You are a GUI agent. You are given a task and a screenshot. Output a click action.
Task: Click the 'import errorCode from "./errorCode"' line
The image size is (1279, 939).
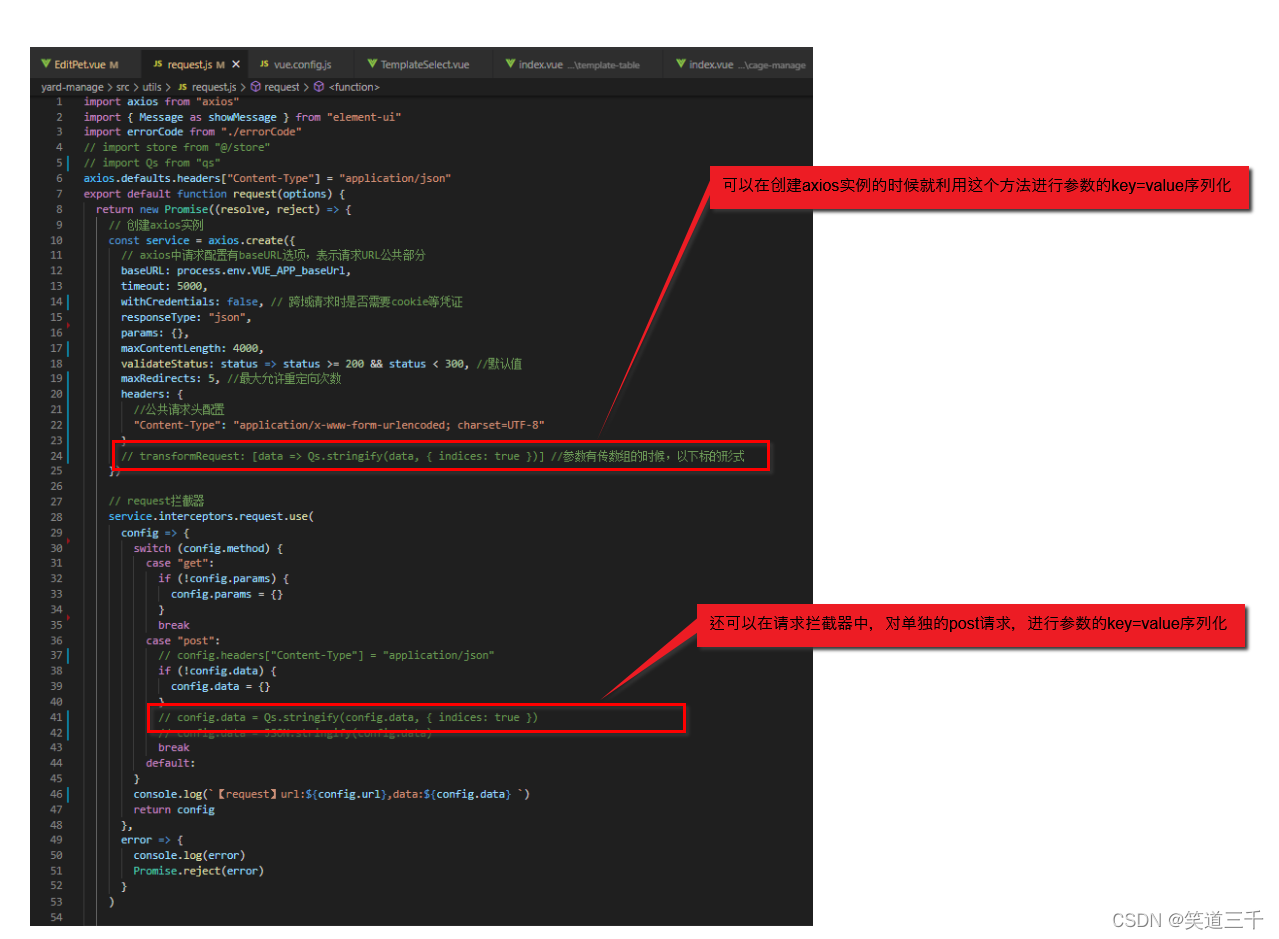click(x=193, y=131)
